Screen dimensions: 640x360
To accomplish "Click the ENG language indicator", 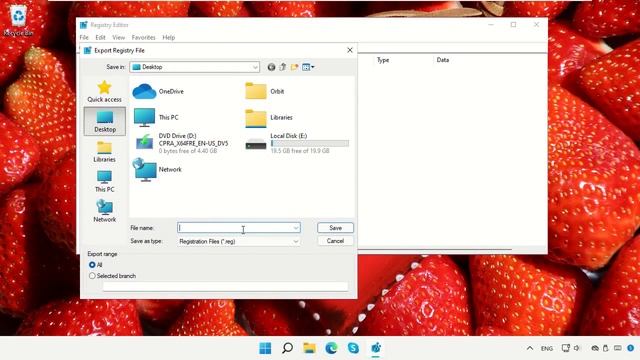I will tap(547, 349).
